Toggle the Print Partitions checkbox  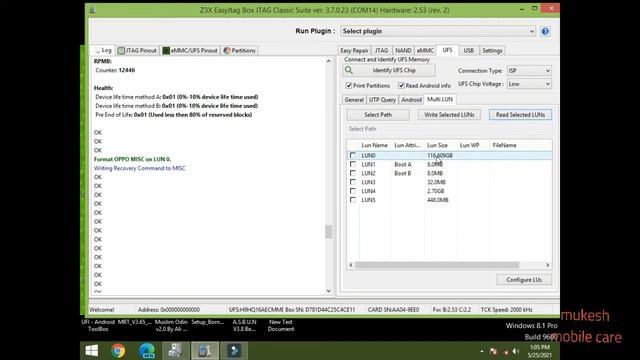point(349,85)
